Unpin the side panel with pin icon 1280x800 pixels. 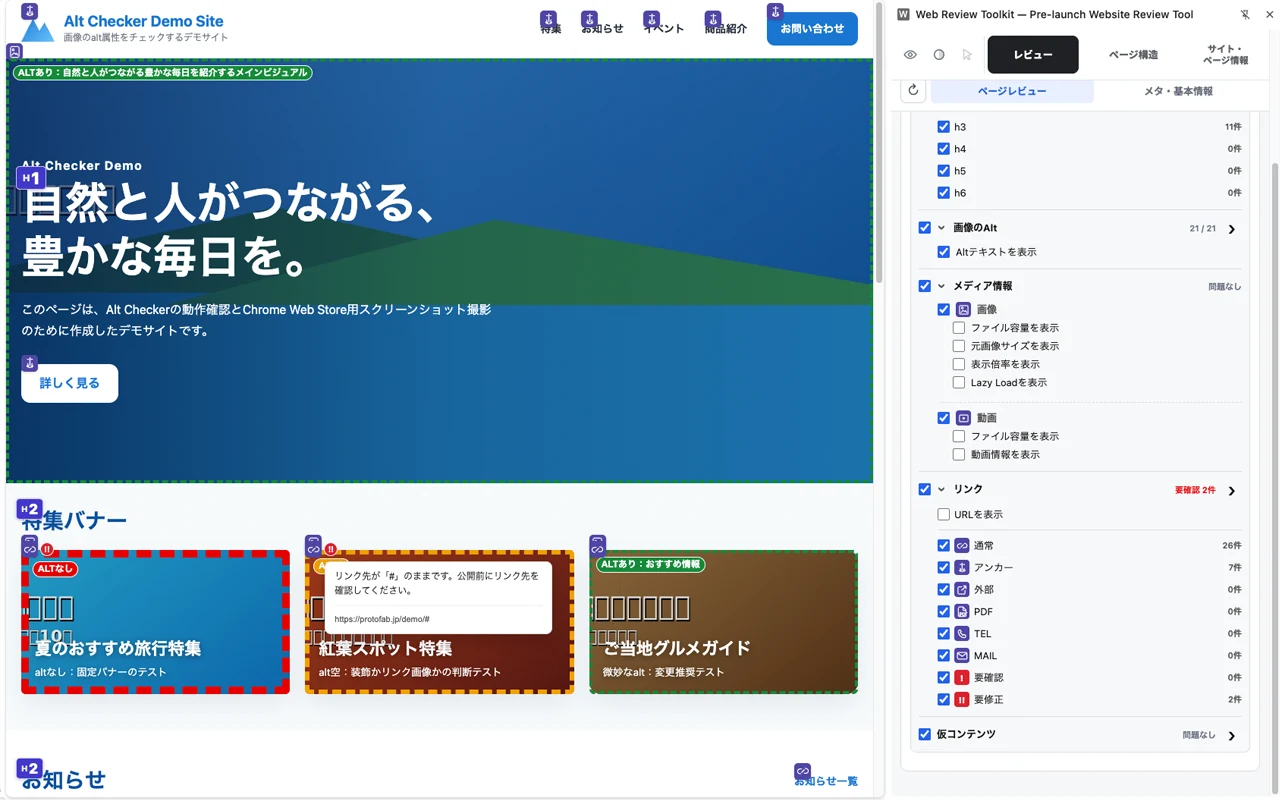pyautogui.click(x=1245, y=15)
